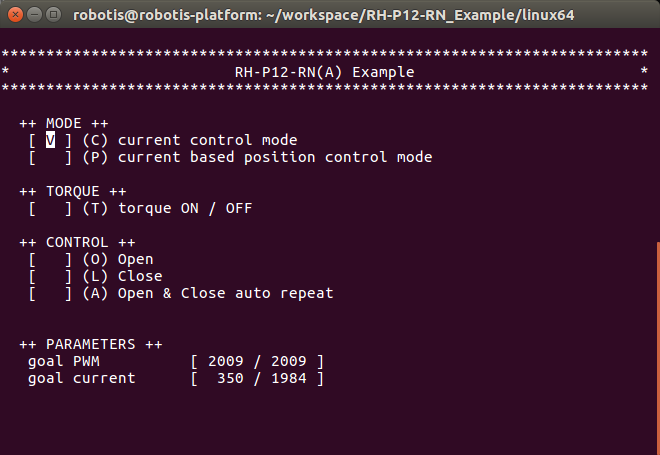The width and height of the screenshot is (660, 455).
Task: Tick the (L) Close control checkbox
Action: (50, 277)
